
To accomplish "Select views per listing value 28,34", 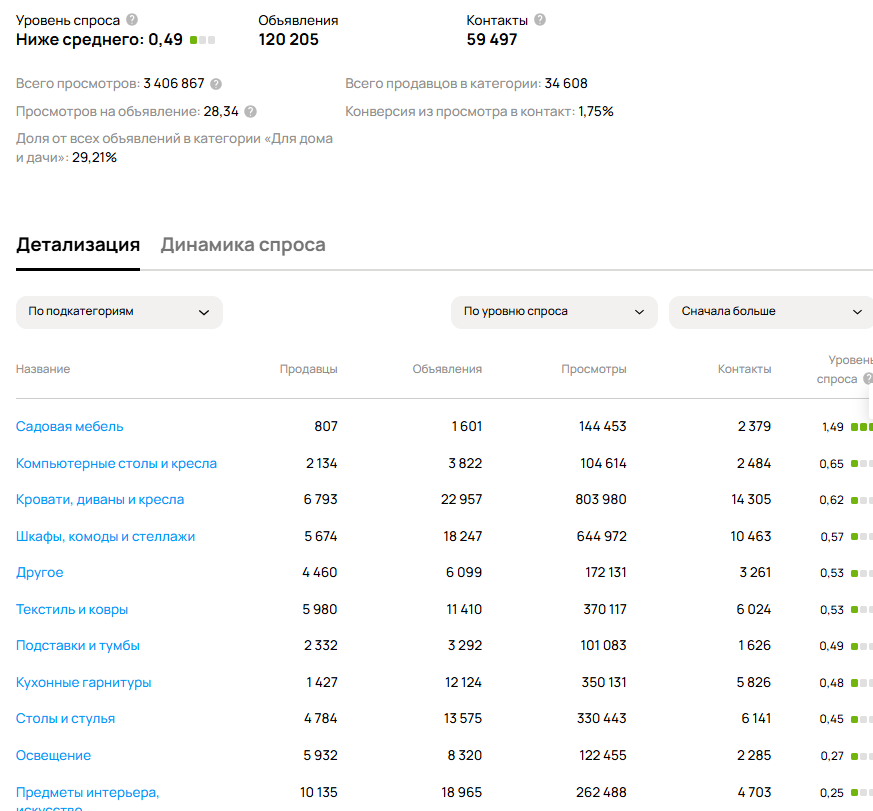I will tap(220, 111).
